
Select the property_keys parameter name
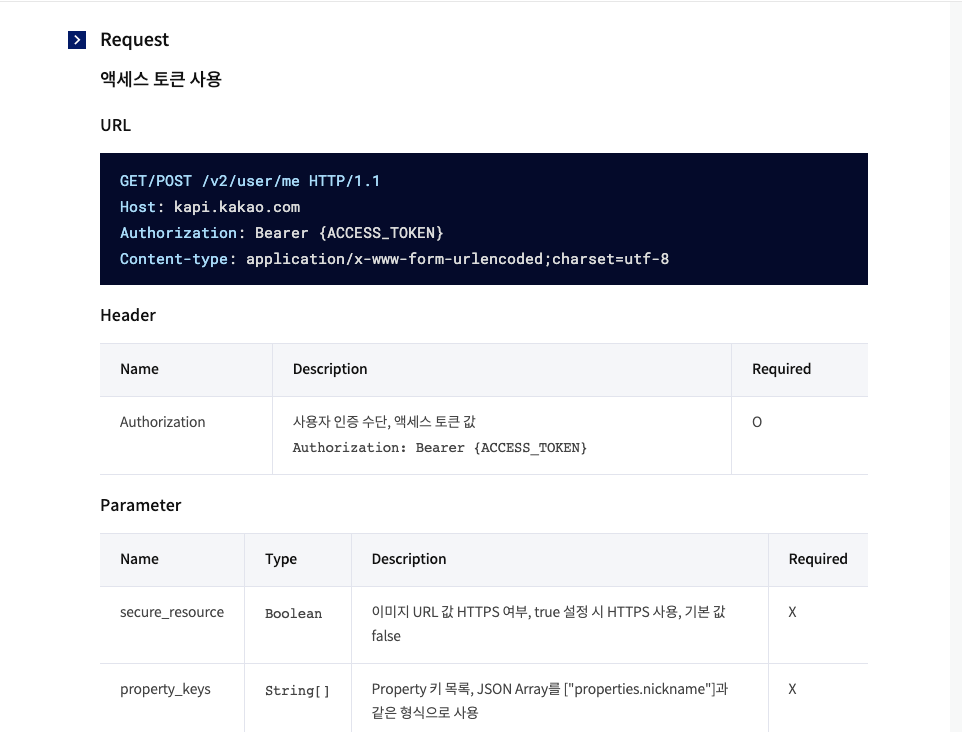pos(166,688)
